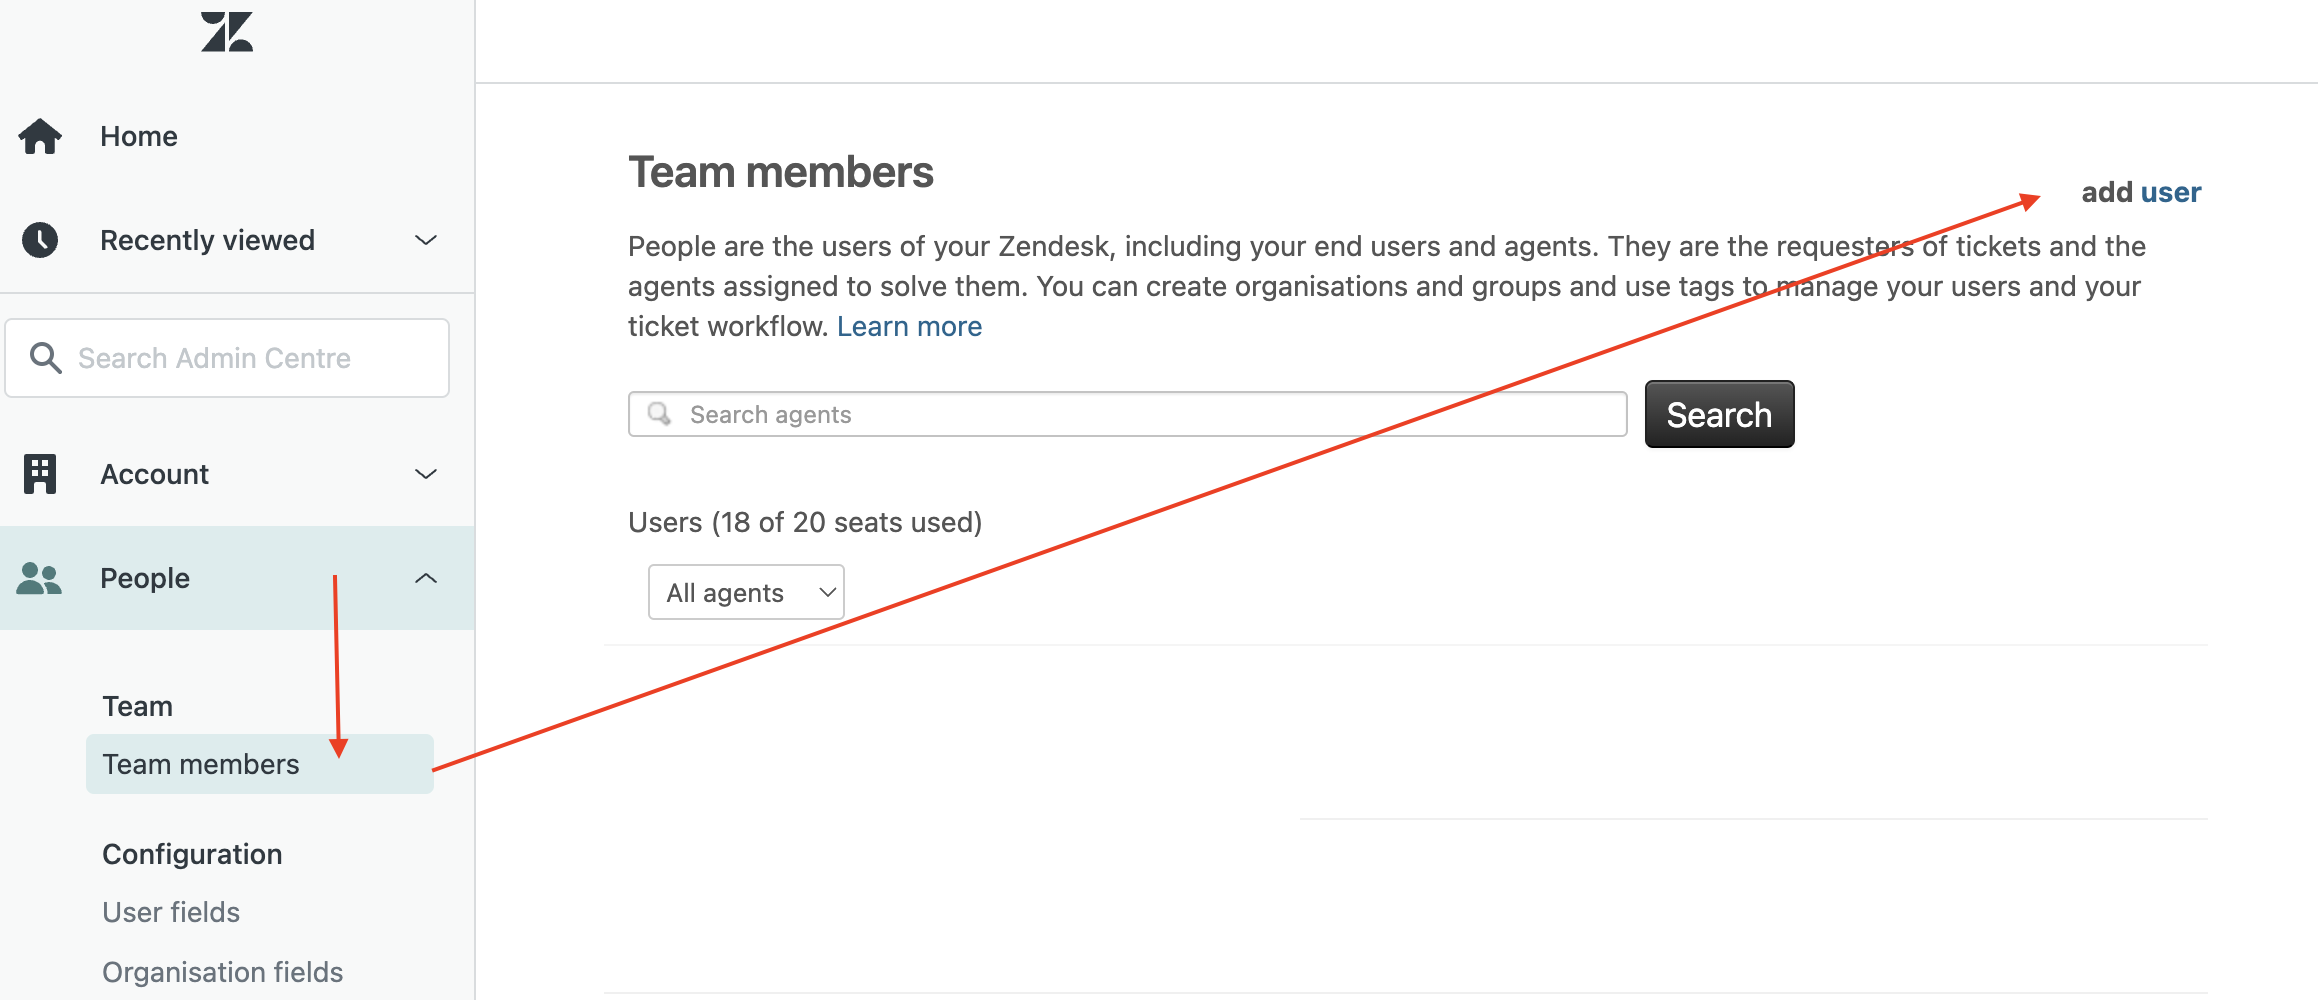Open the Home section from the sidebar

(138, 136)
